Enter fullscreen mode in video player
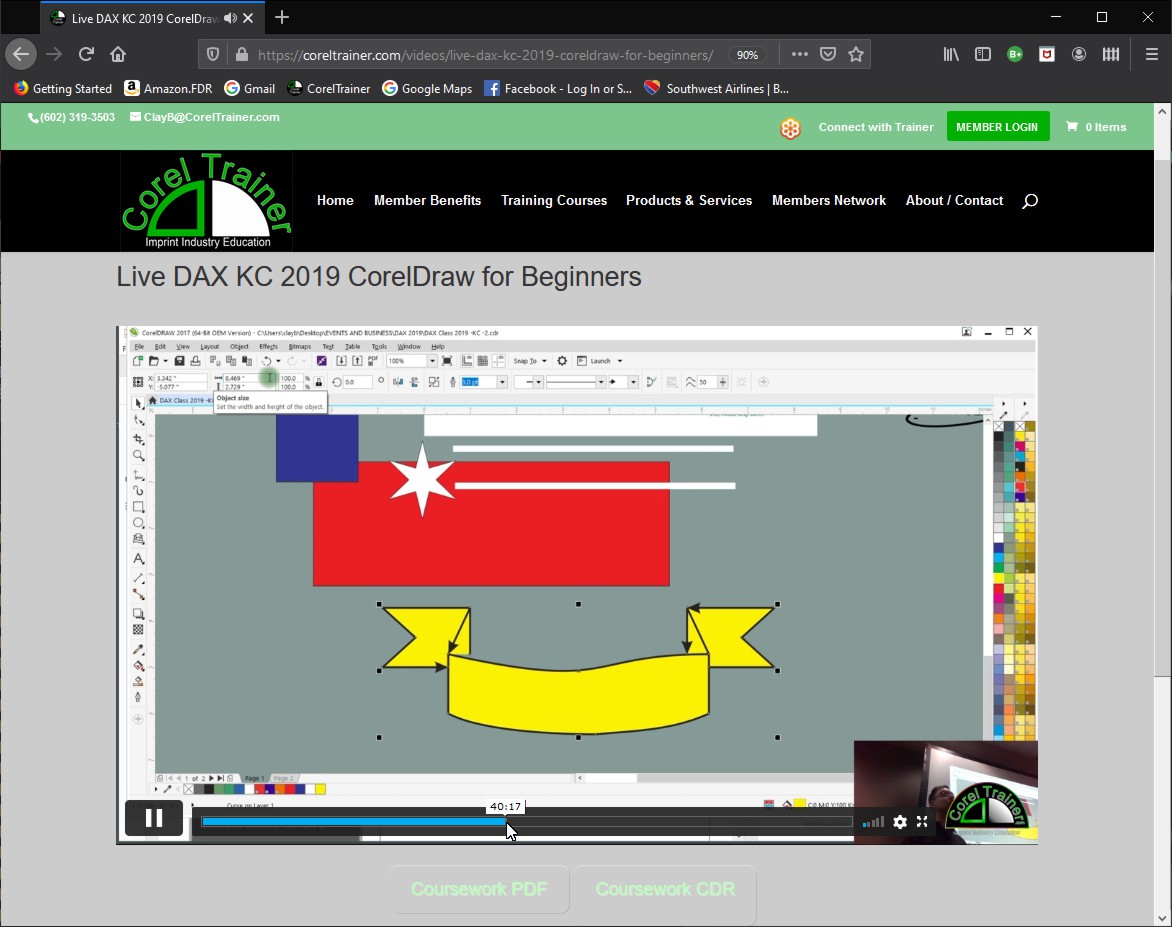The image size is (1172, 927). click(x=922, y=822)
